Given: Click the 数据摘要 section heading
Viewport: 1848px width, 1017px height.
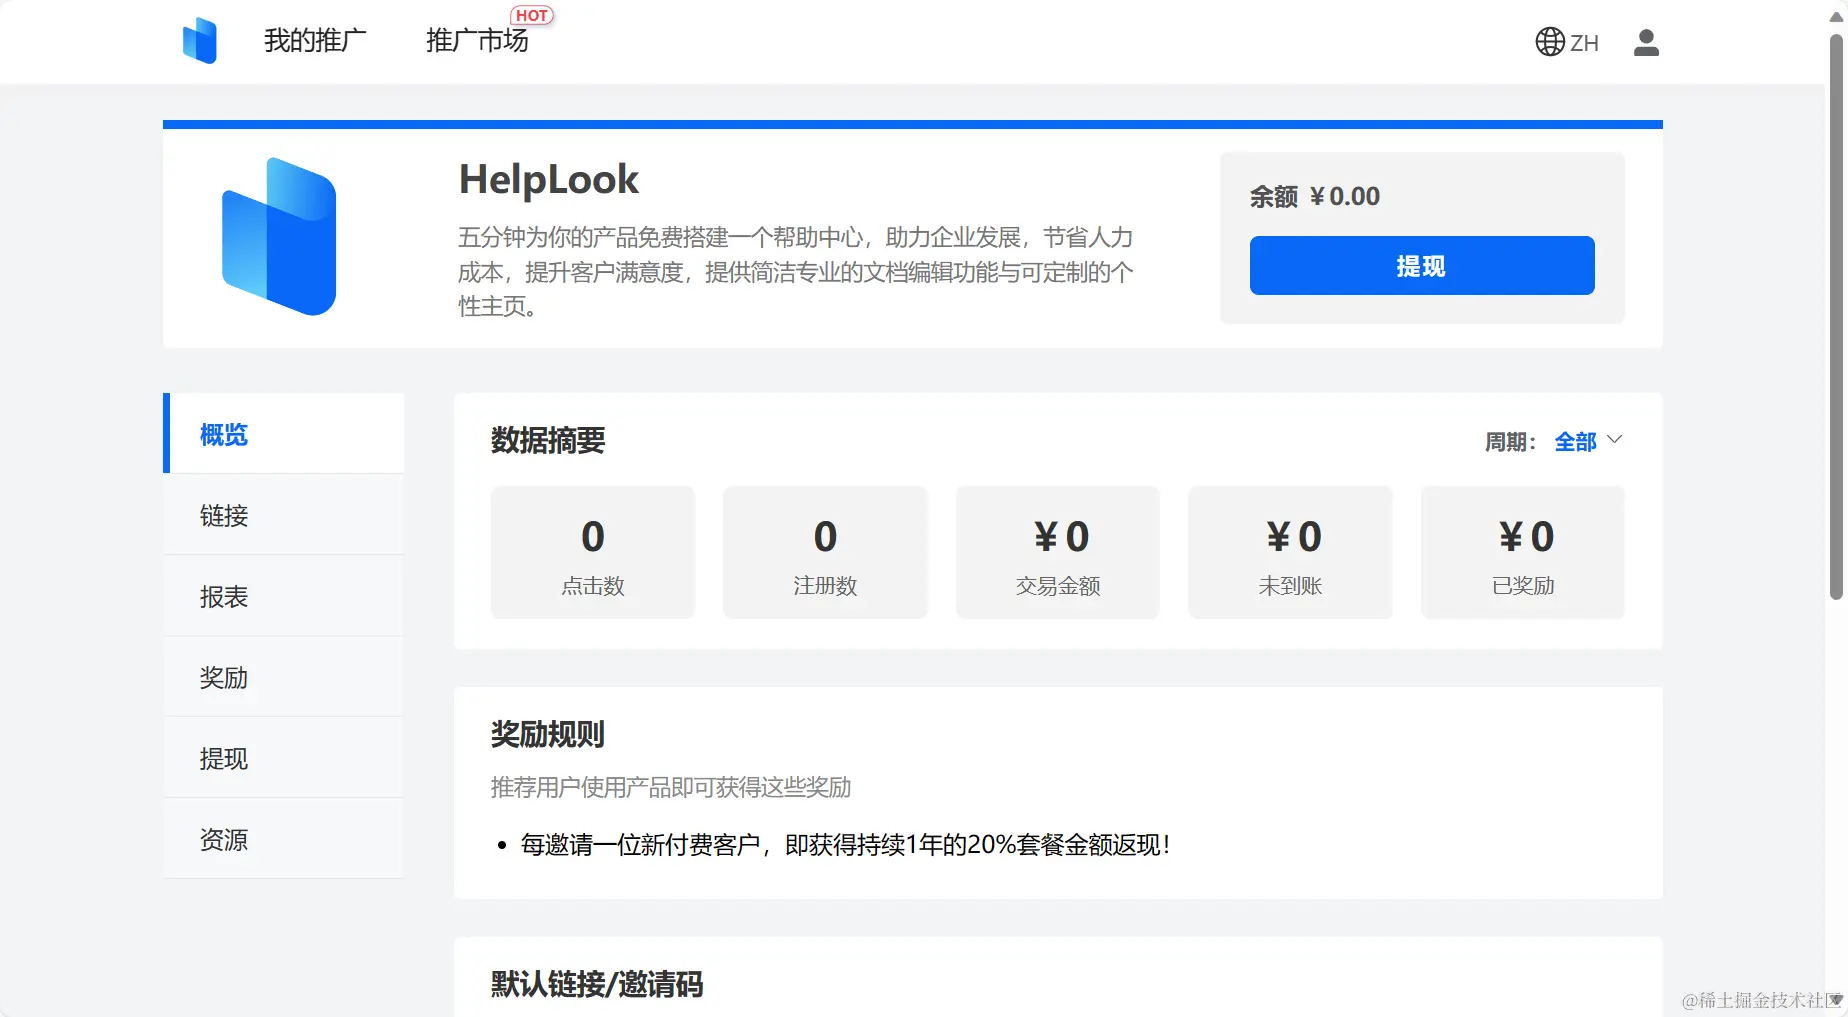Looking at the screenshot, I should 548,440.
